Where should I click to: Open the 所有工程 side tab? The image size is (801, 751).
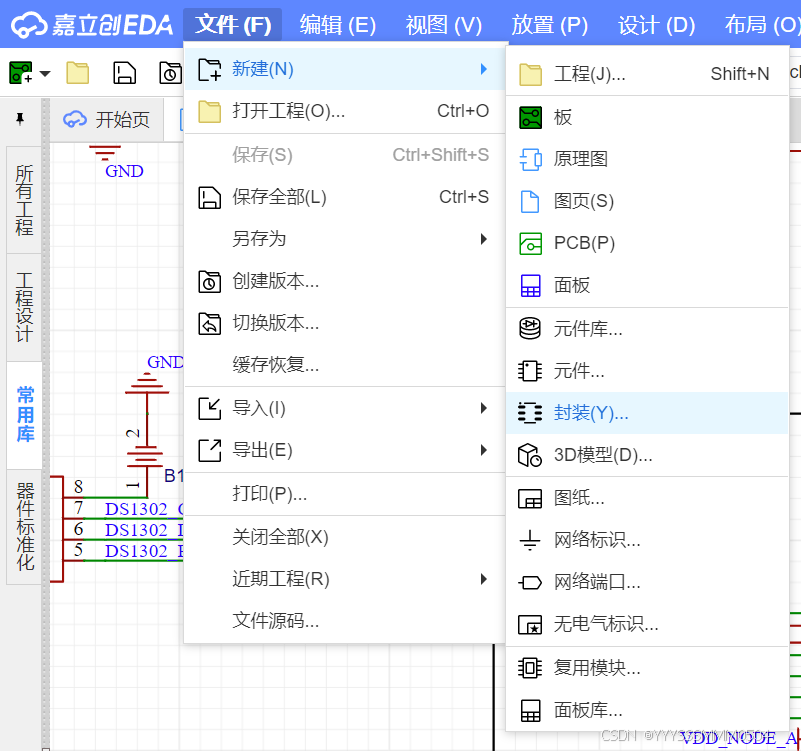point(24,200)
